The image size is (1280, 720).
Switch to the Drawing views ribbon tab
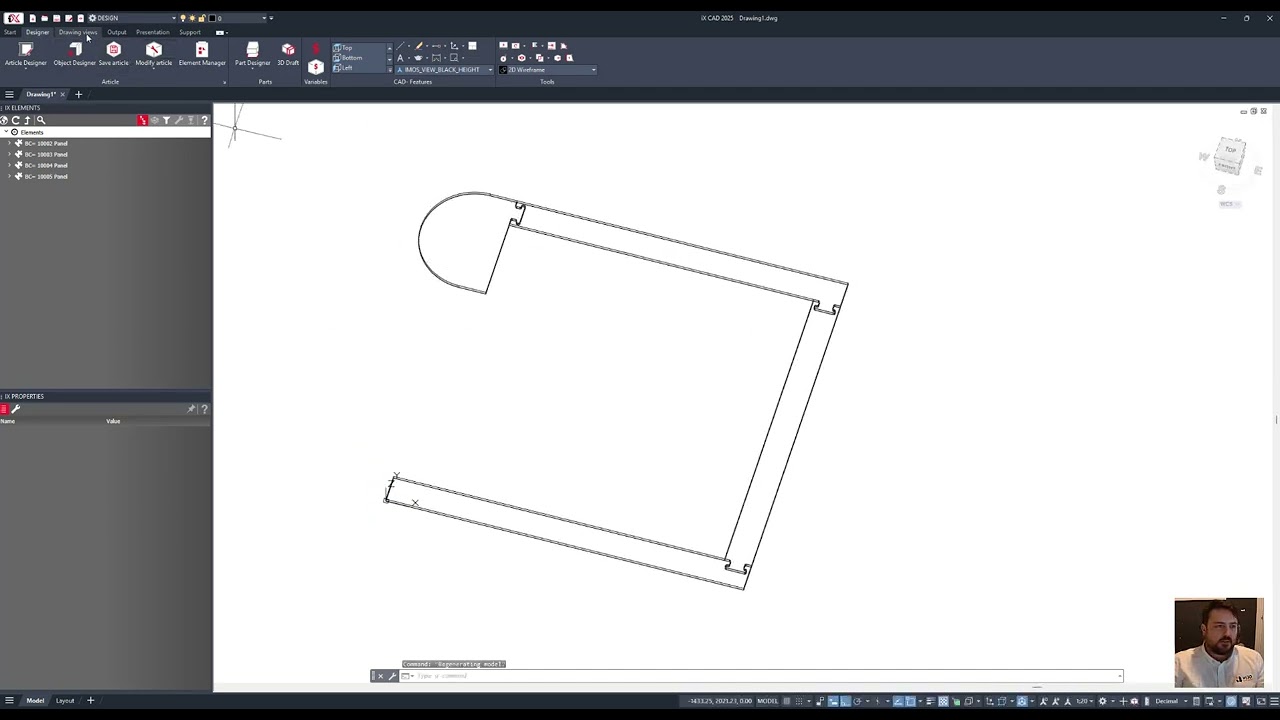(78, 32)
